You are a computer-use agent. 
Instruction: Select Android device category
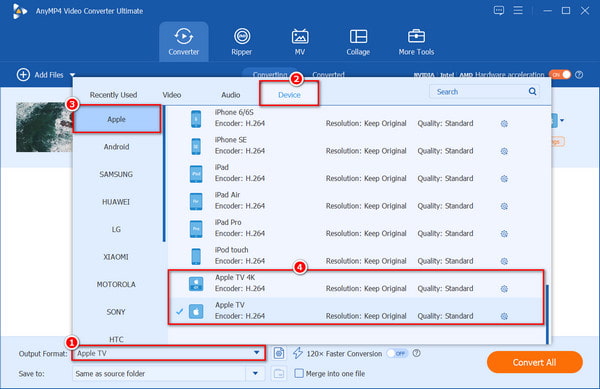tap(116, 147)
